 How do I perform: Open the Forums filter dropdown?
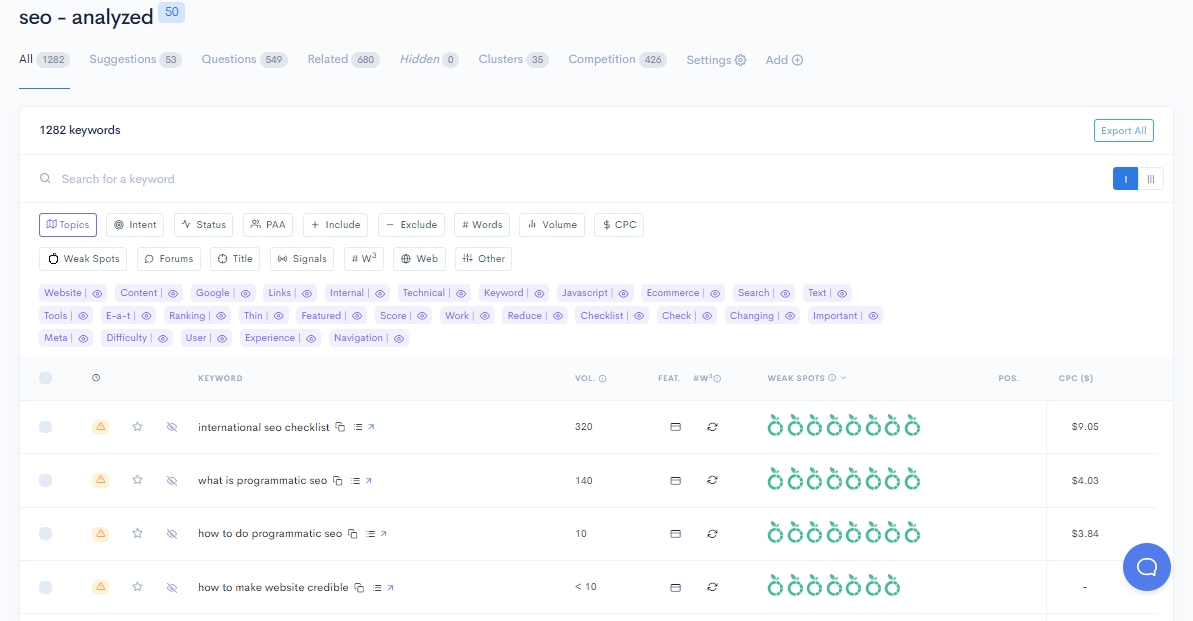coord(169,259)
